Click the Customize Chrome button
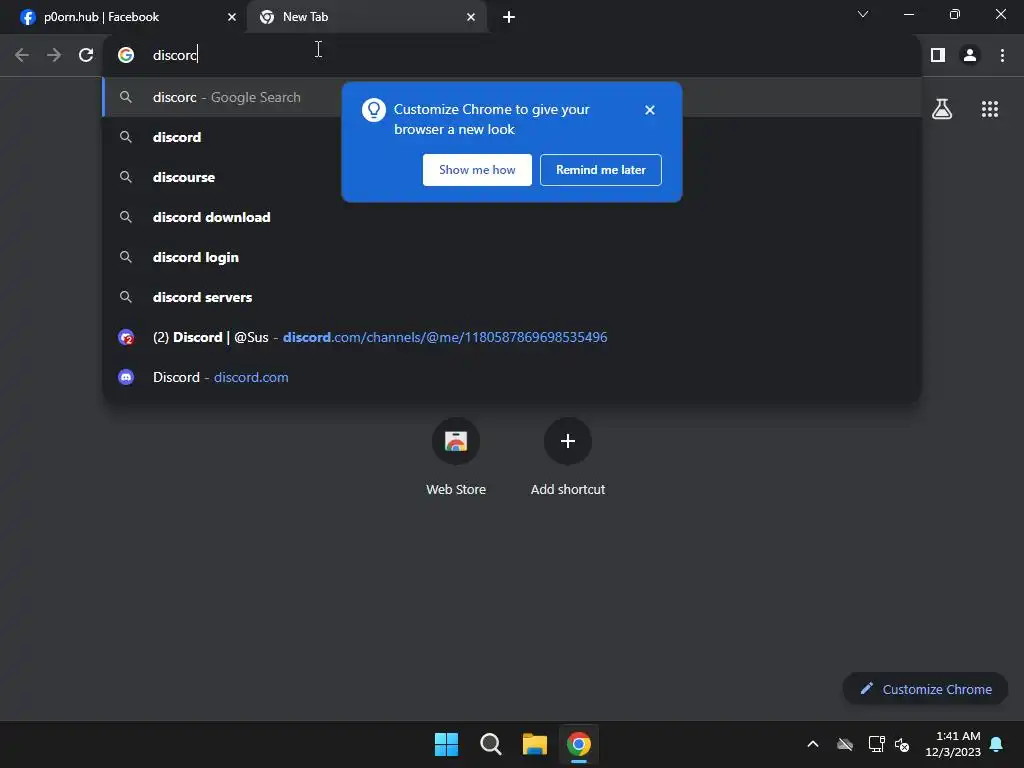The image size is (1024, 768). tap(925, 689)
